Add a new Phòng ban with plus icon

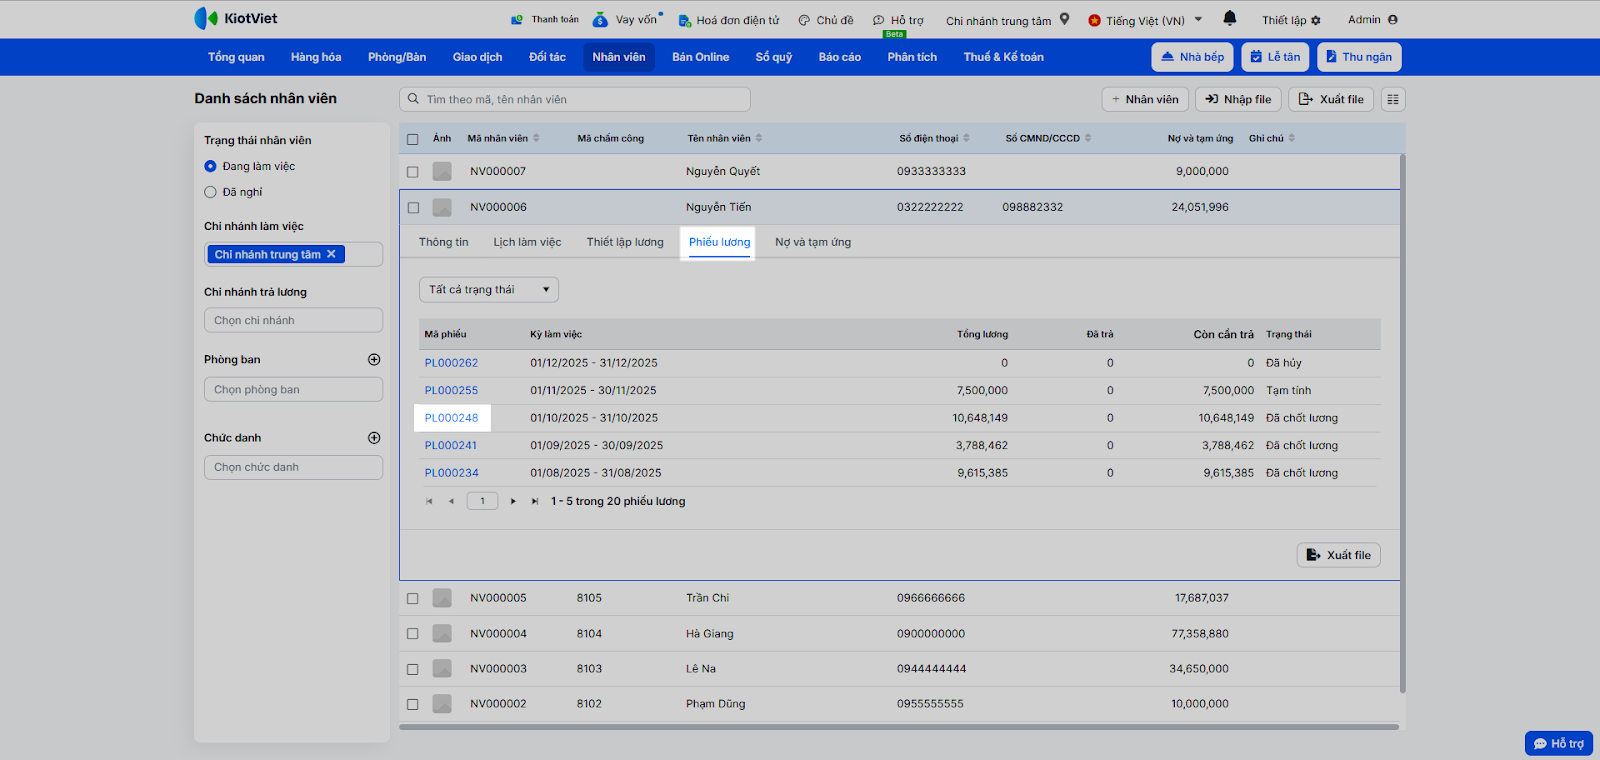[374, 360]
